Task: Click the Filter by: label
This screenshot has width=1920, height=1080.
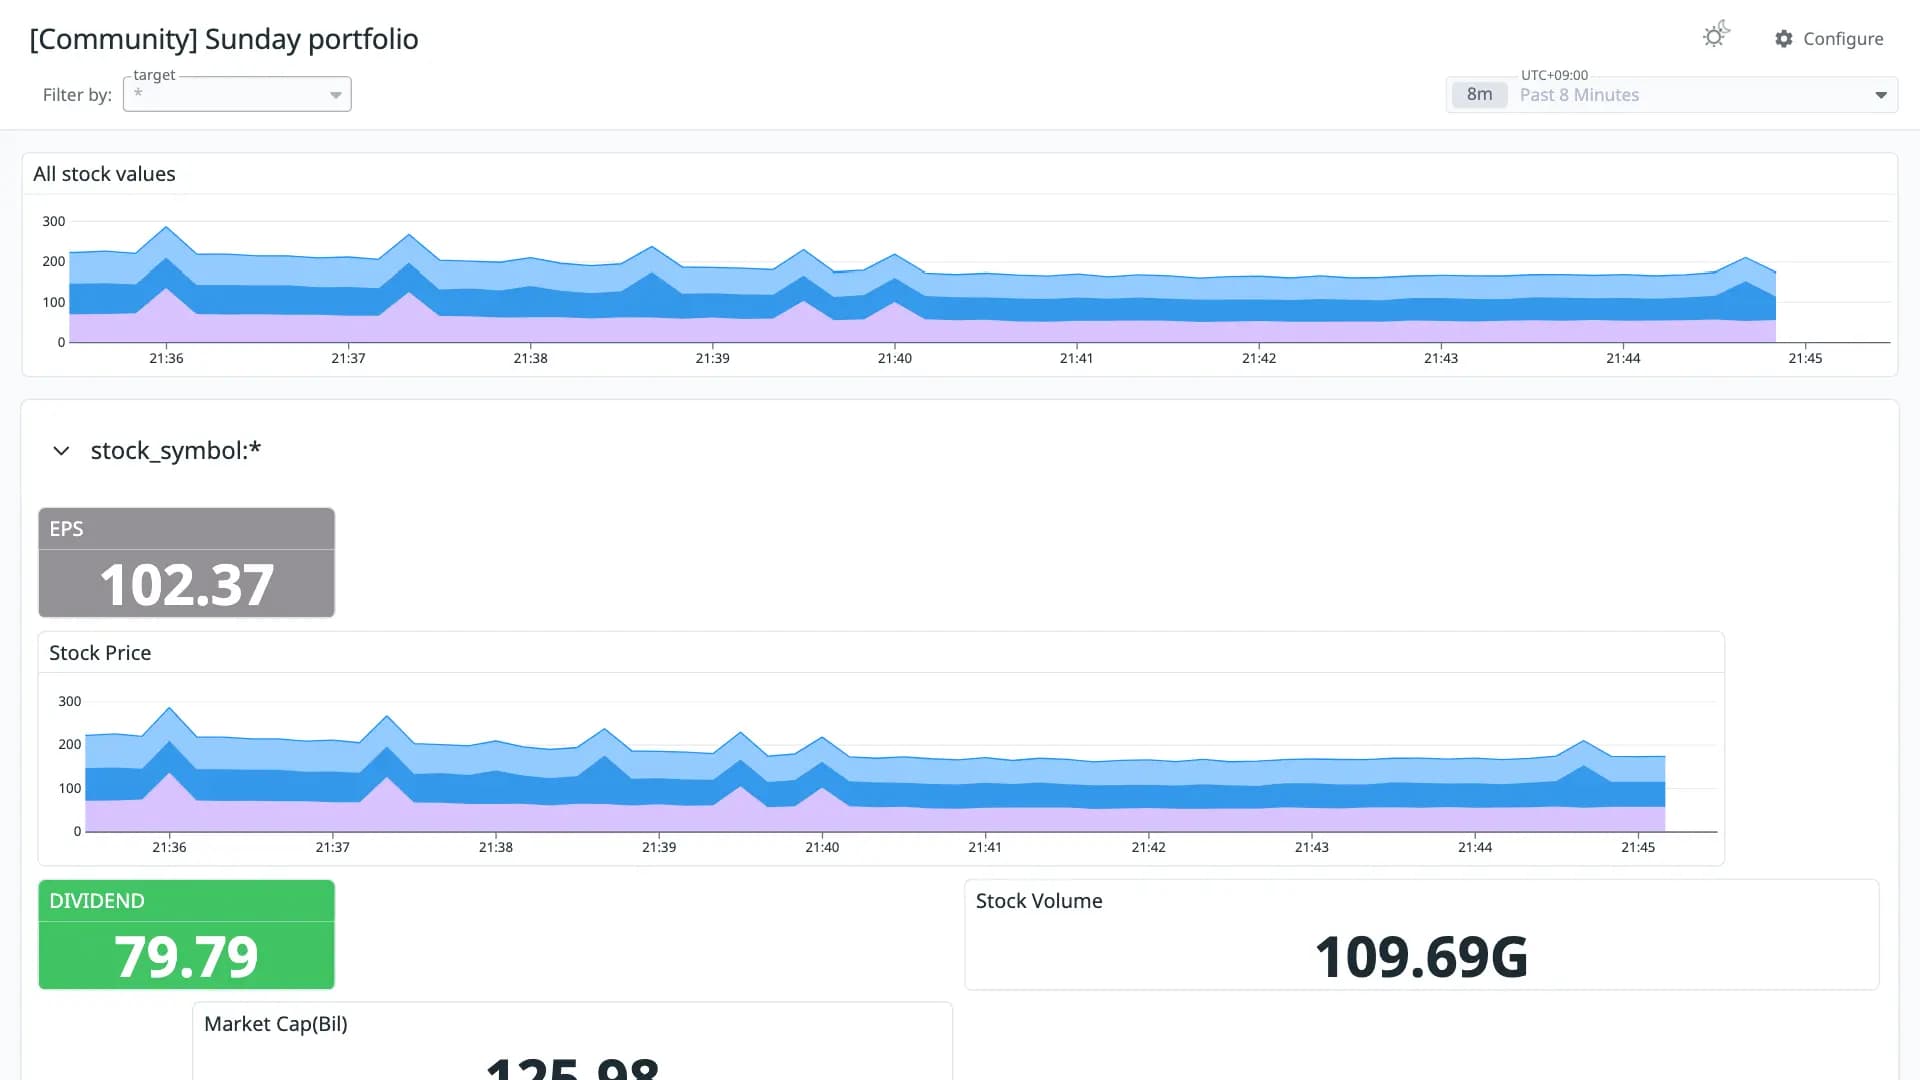Action: coord(77,95)
